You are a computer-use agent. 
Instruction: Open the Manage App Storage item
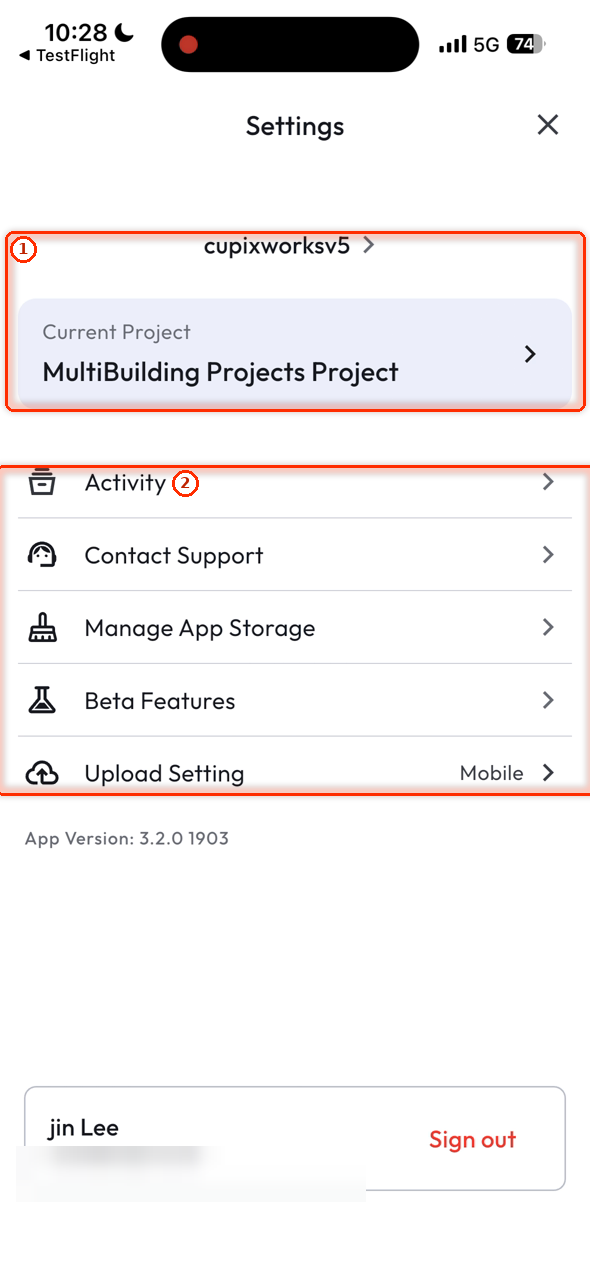coord(295,628)
